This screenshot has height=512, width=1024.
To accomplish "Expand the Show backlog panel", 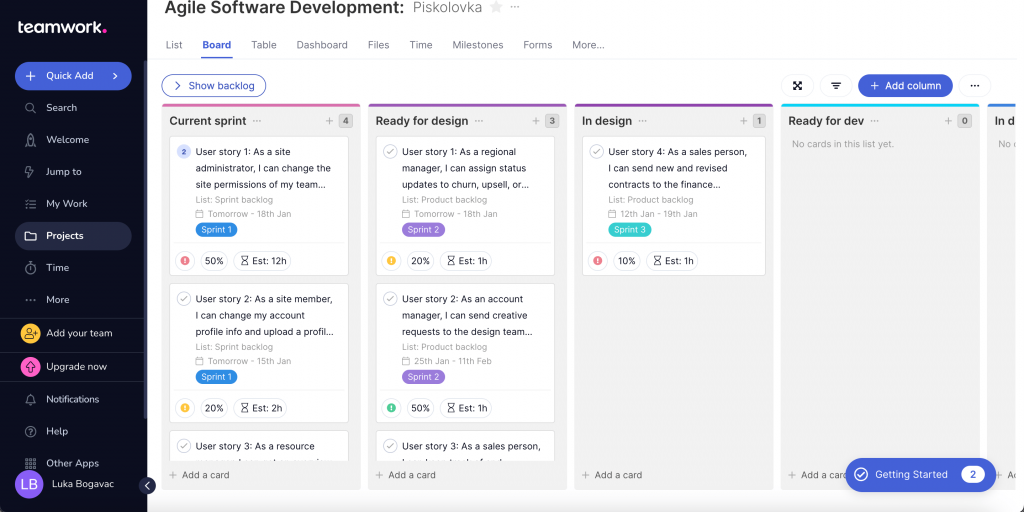I will coord(214,86).
